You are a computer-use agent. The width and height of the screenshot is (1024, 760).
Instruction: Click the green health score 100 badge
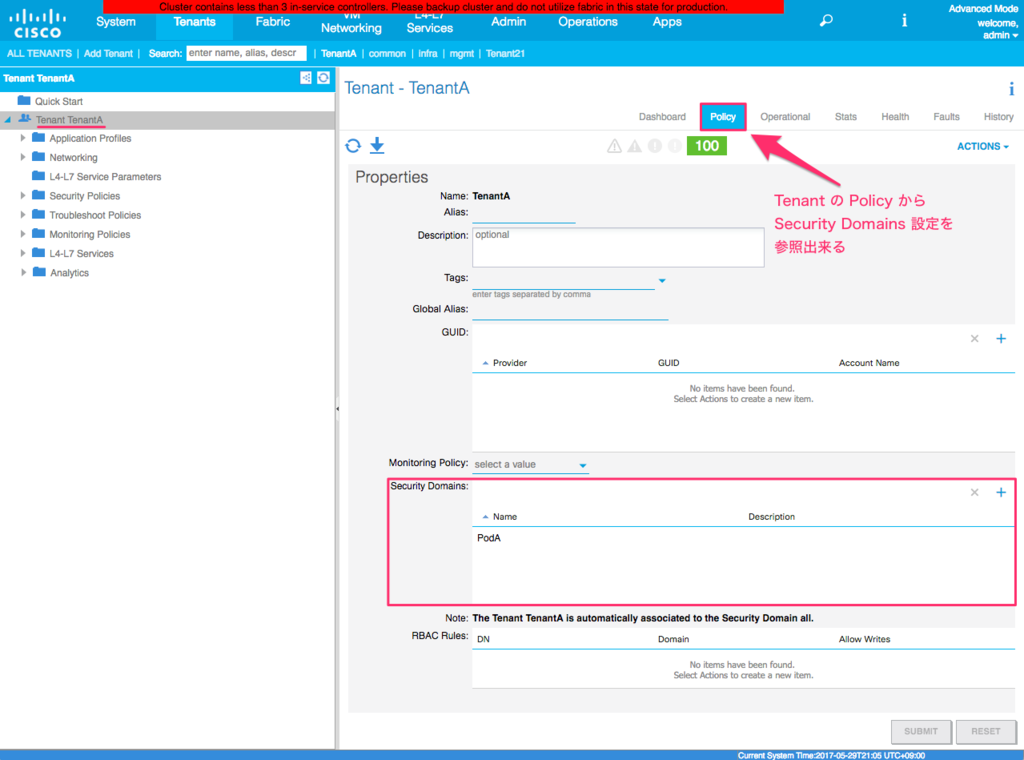[x=707, y=146]
